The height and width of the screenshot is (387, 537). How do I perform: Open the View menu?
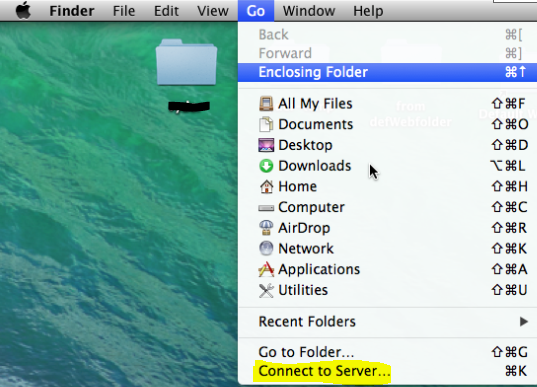[x=213, y=11]
